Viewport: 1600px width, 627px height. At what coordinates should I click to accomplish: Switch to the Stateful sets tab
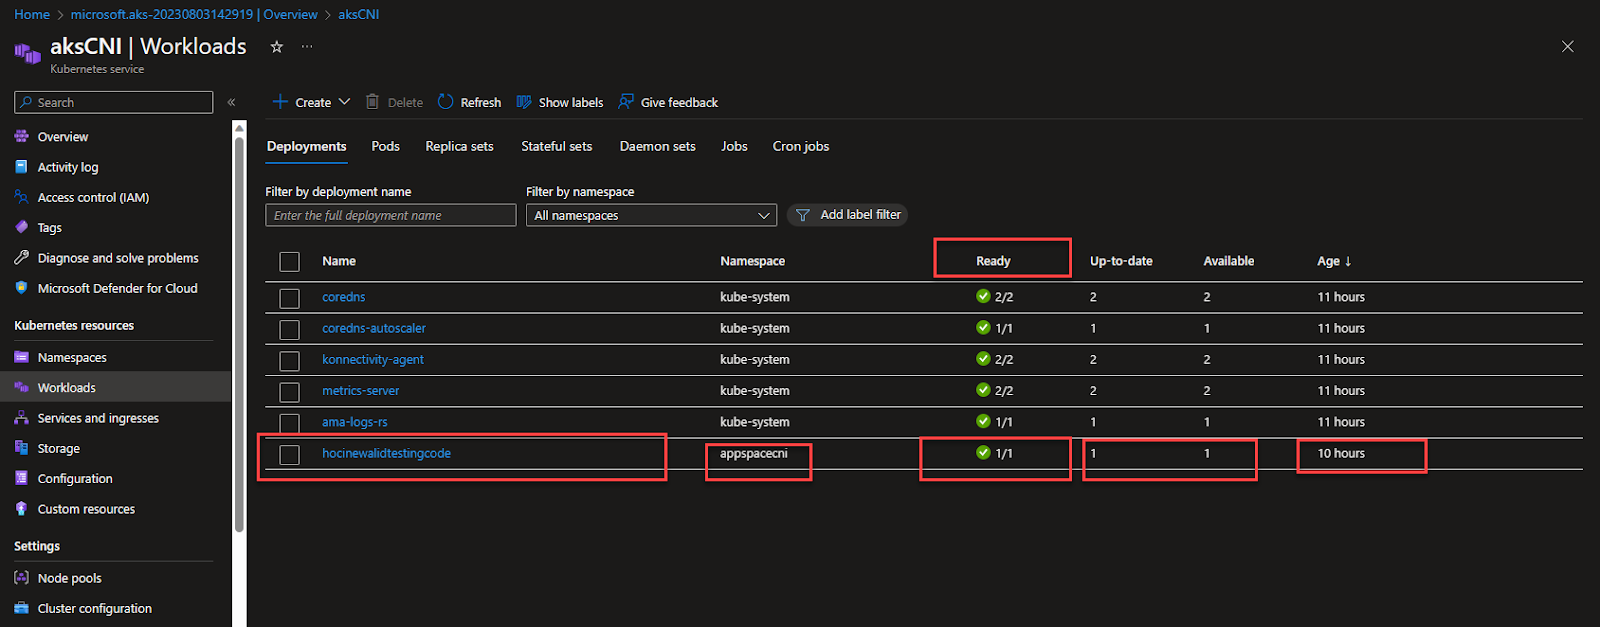[x=556, y=146]
